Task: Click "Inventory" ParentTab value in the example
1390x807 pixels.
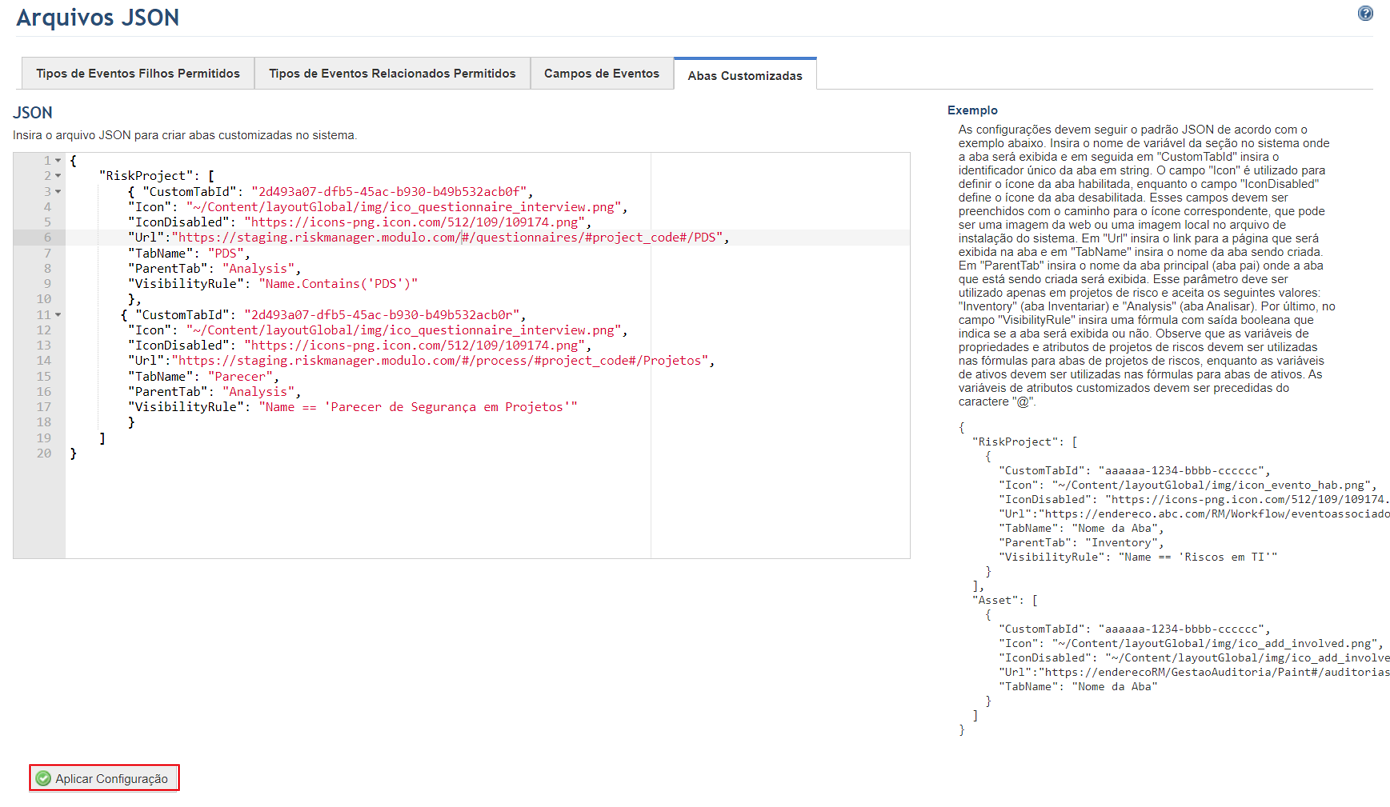Action: [x=1123, y=542]
